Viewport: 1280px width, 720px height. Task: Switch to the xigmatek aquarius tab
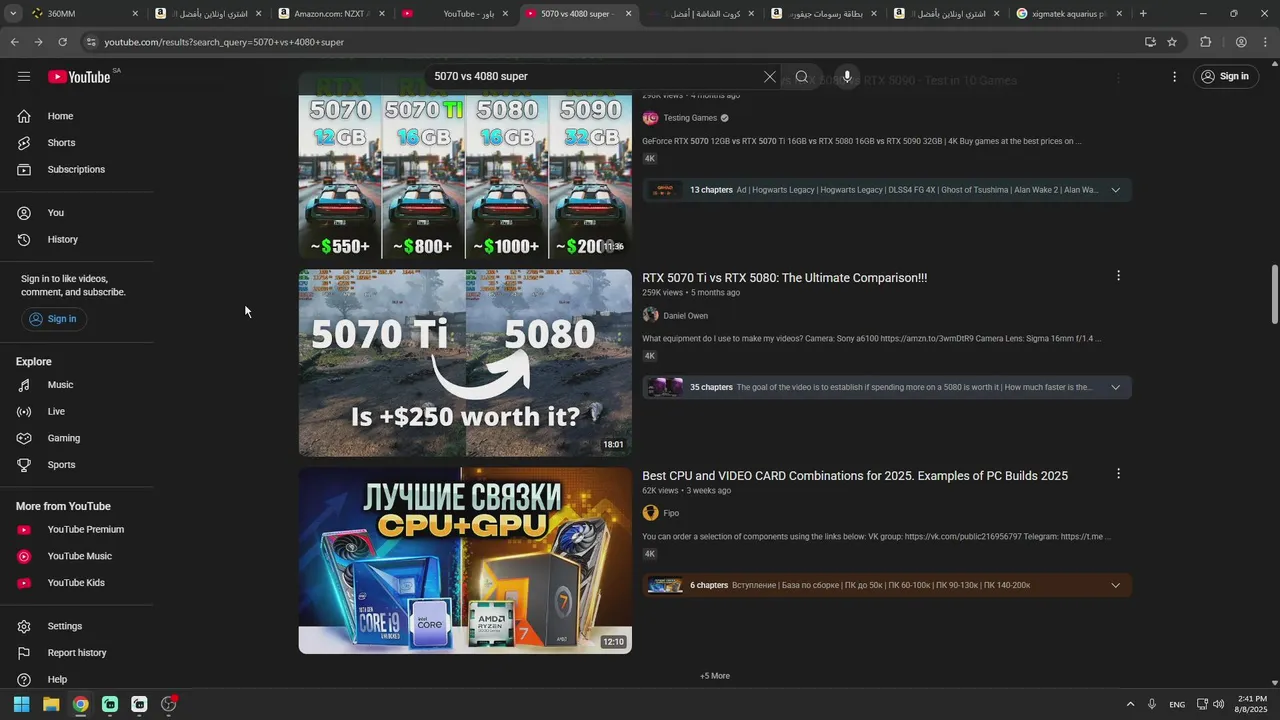click(x=1069, y=14)
